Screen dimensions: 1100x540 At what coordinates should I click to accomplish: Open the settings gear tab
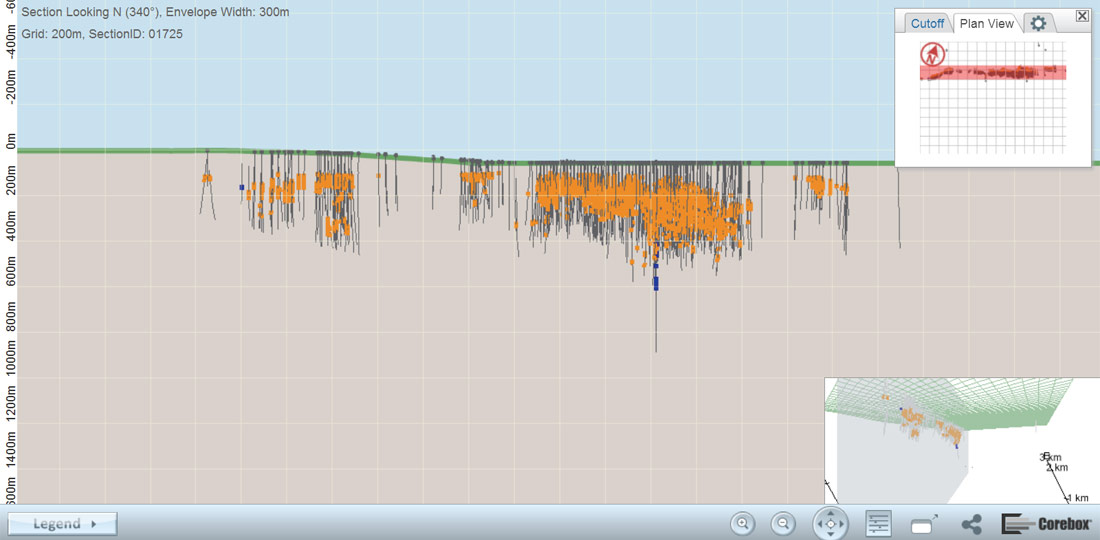coord(1038,24)
